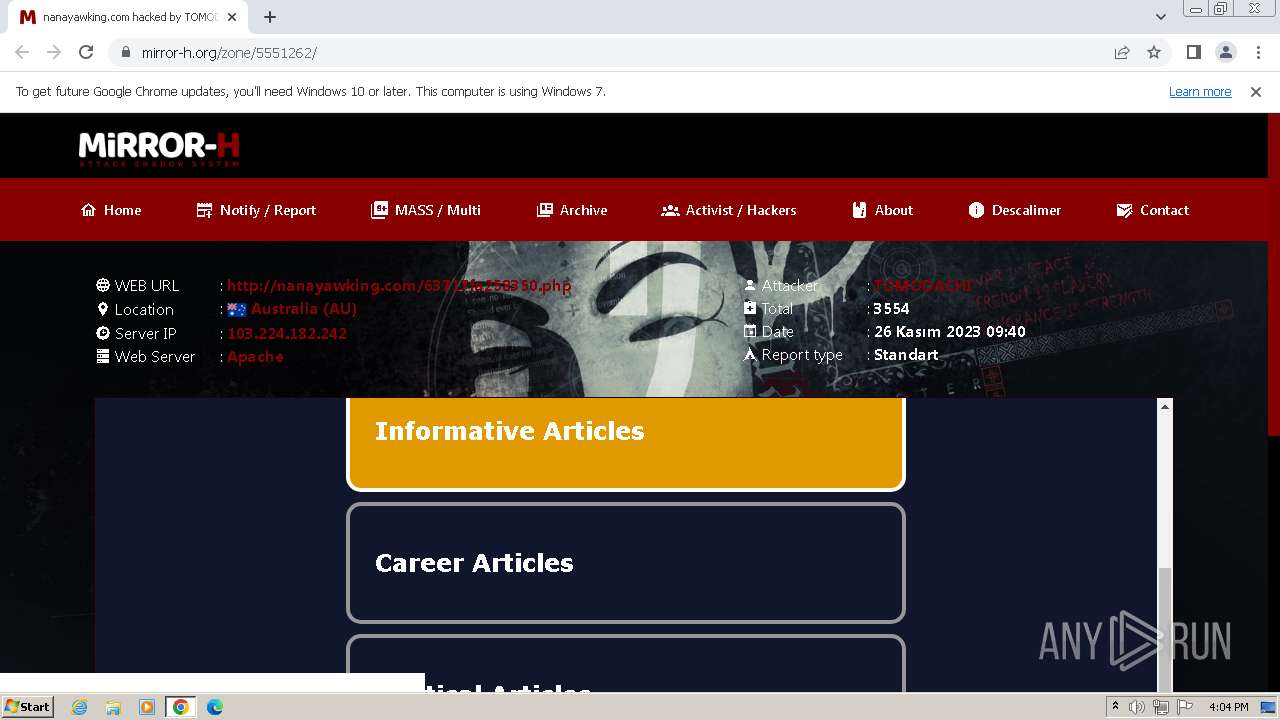Close the nanayawking.com hacked tab
Image resolution: width=1280 pixels, height=720 pixels.
coord(232,17)
